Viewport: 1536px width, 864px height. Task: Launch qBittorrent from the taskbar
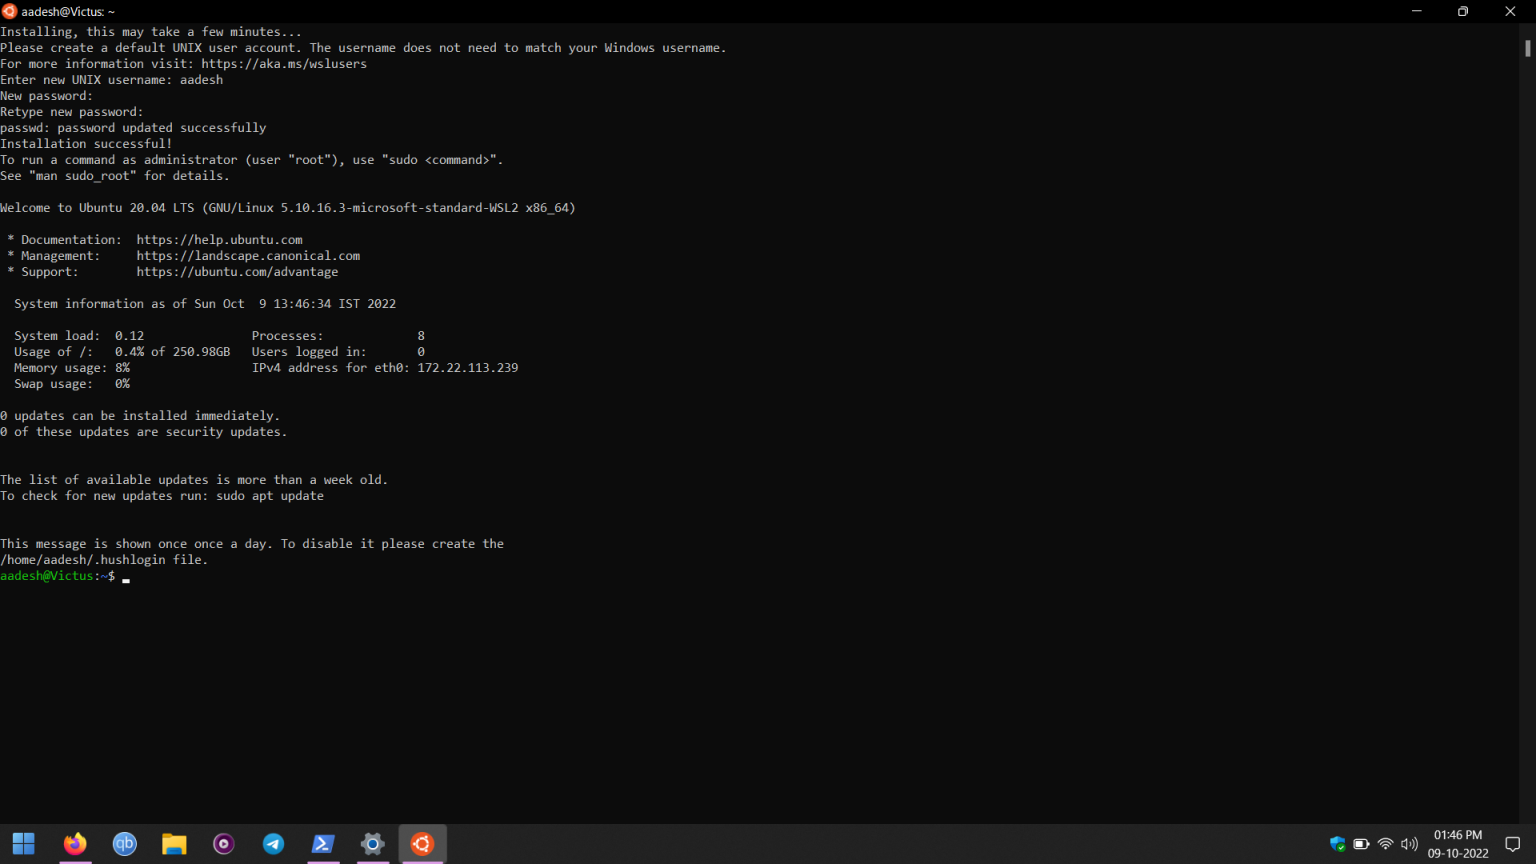click(x=124, y=844)
